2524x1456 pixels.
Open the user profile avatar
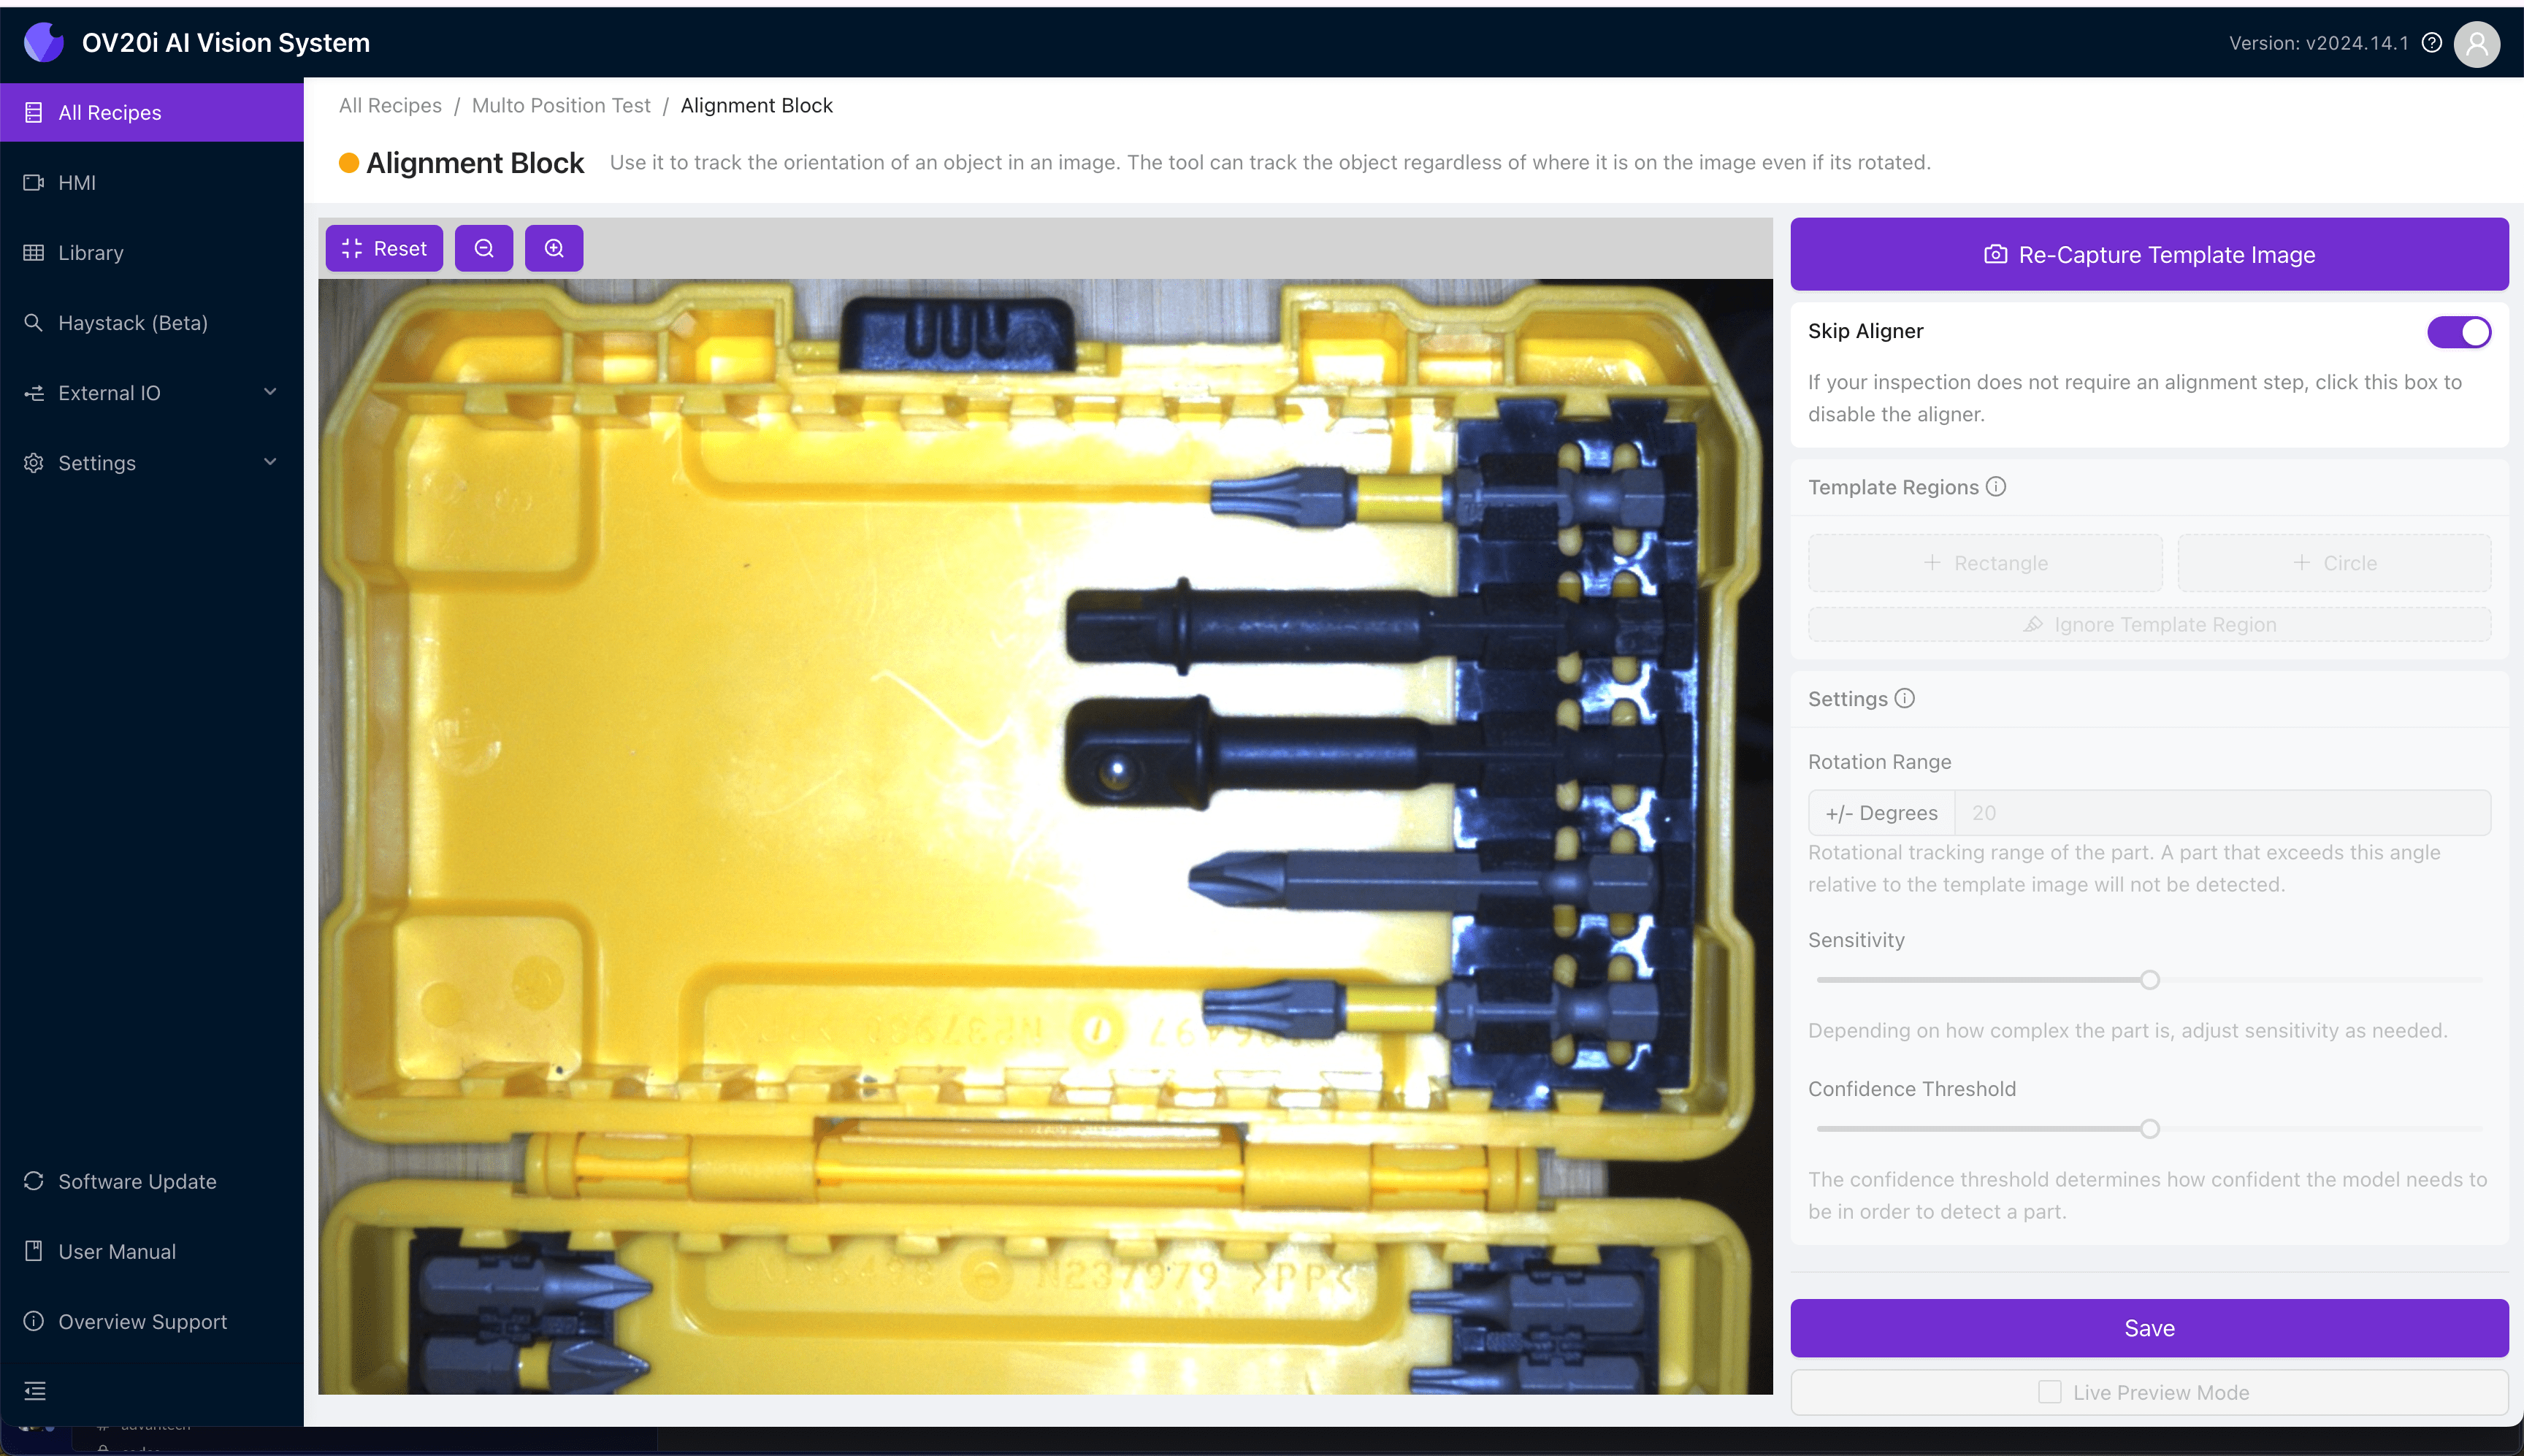(x=2476, y=44)
